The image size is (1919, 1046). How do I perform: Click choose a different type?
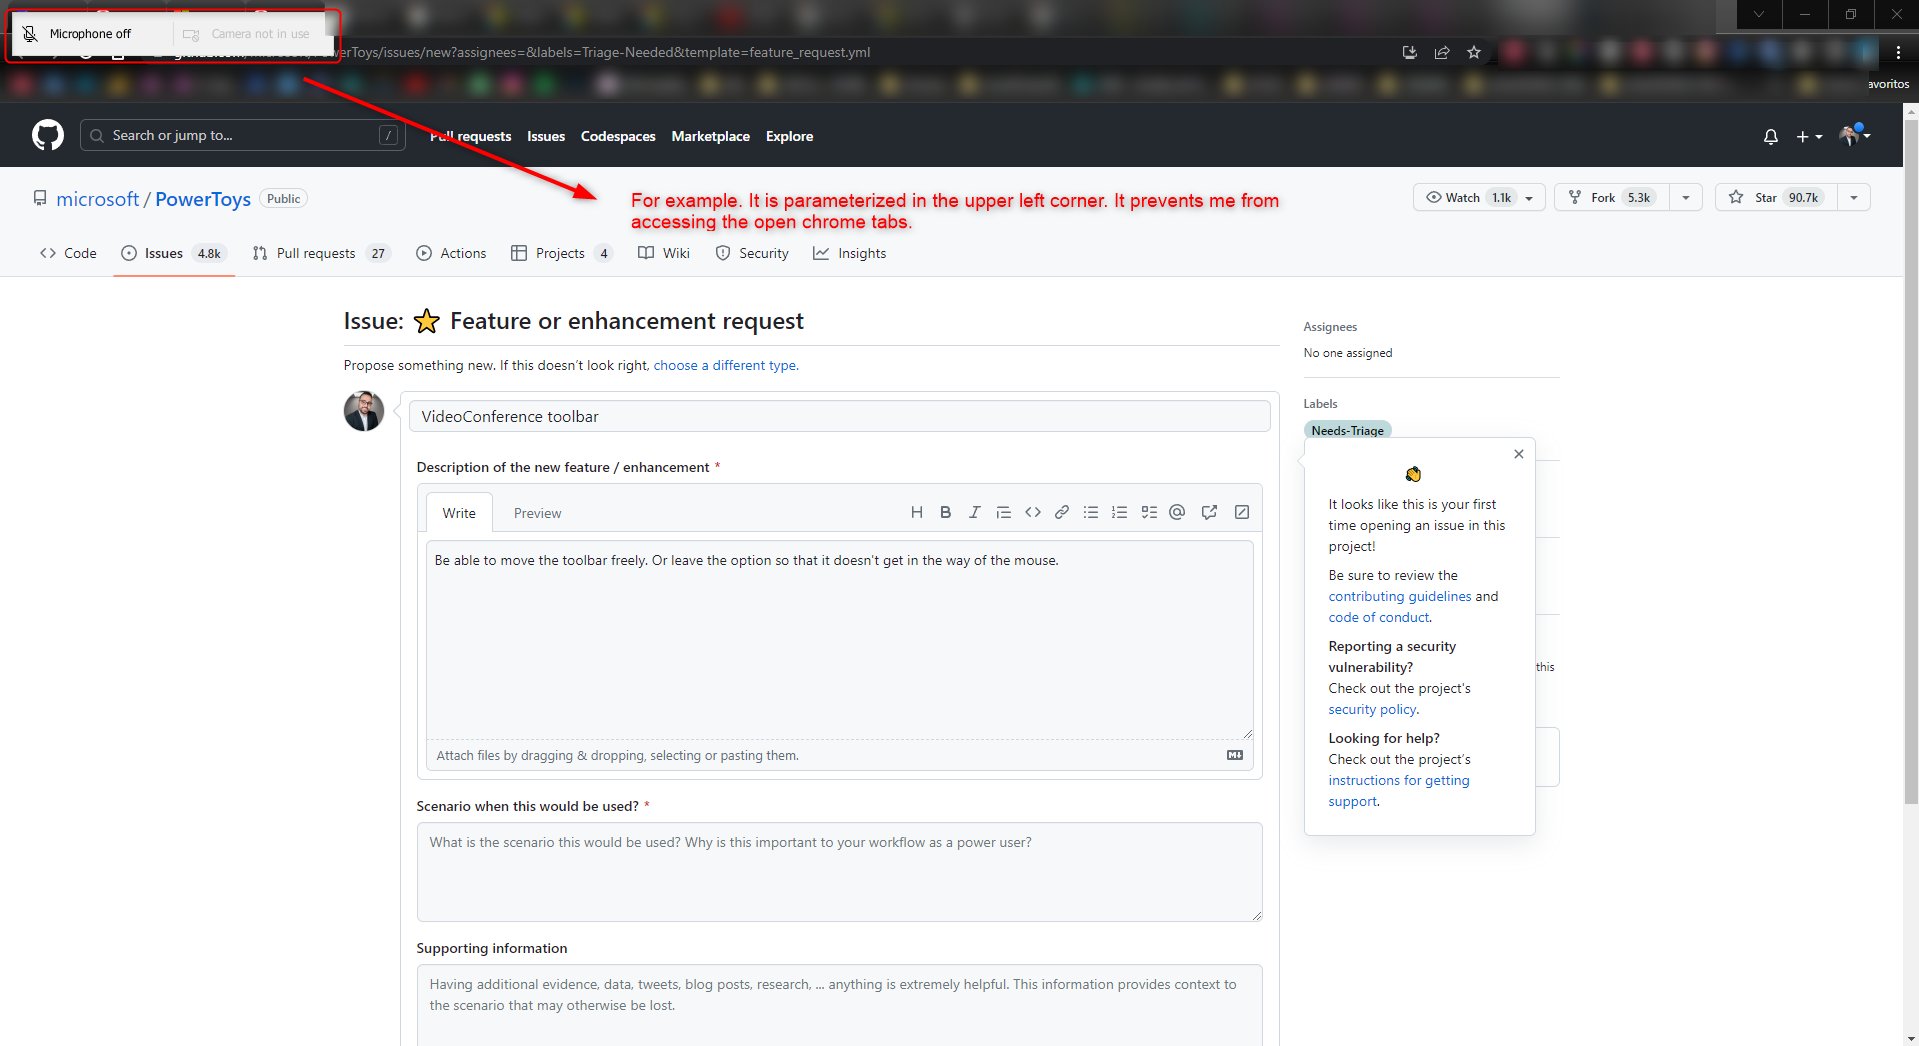coord(724,365)
